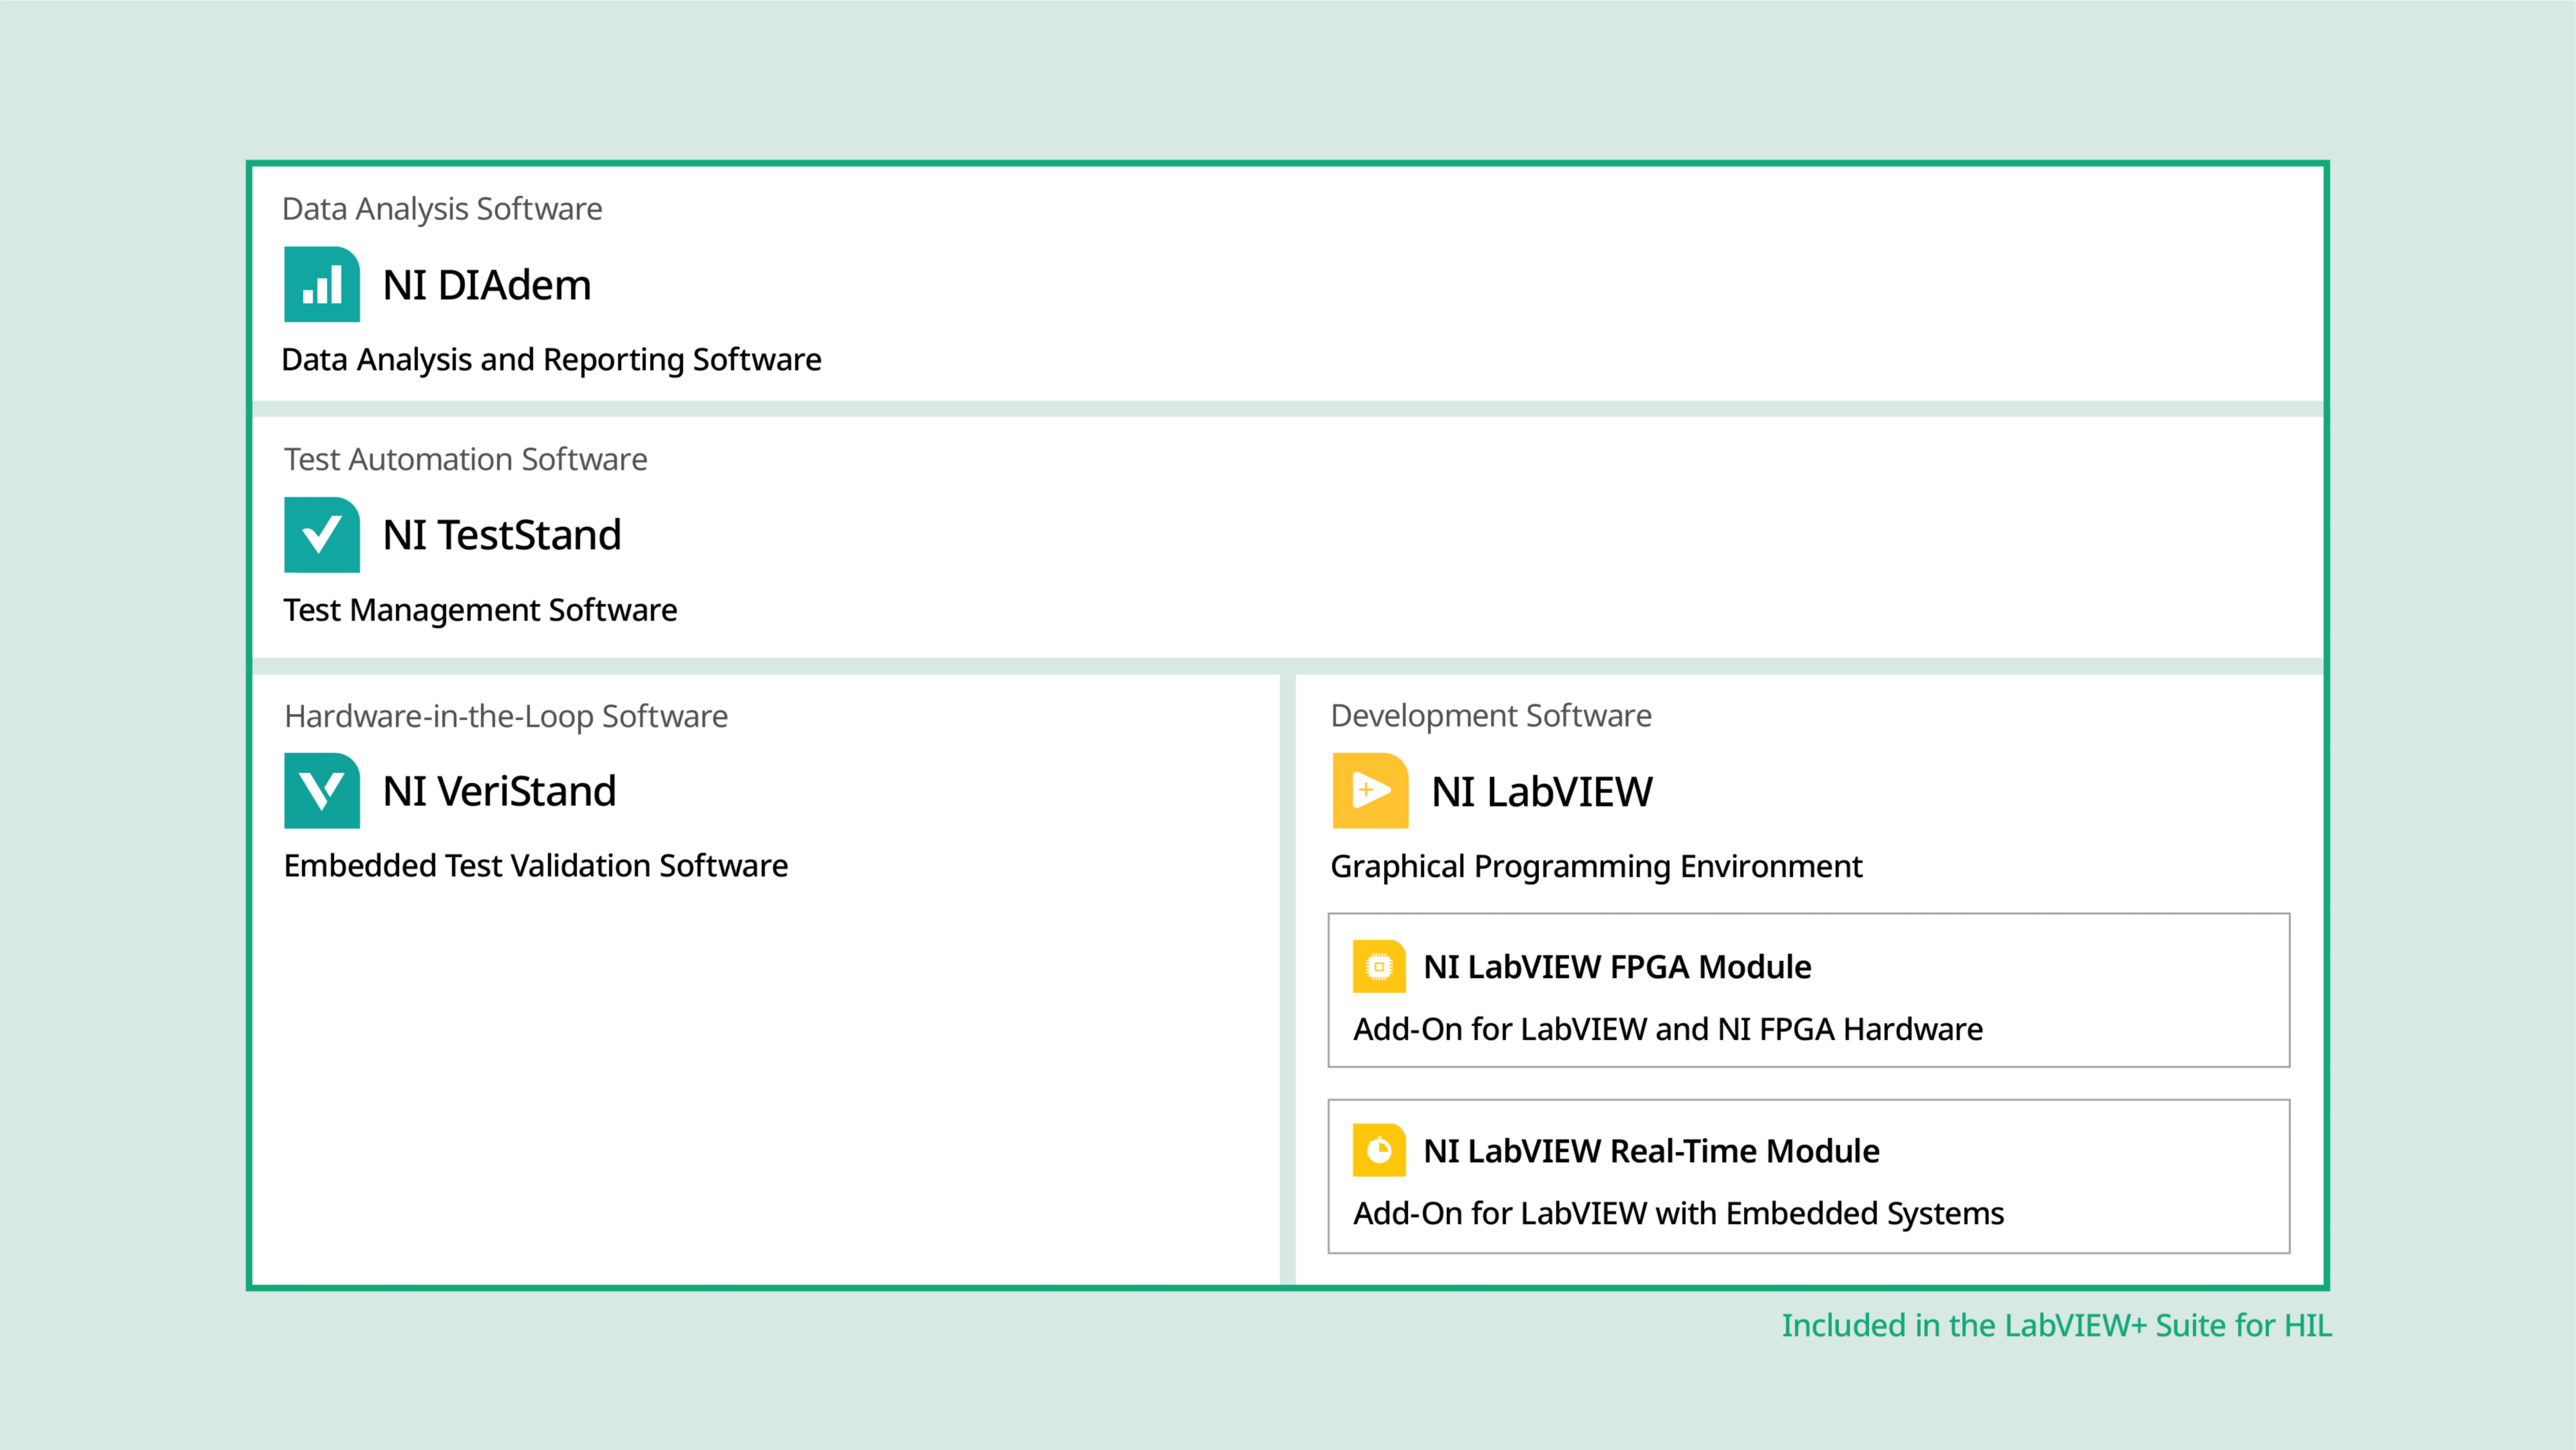Click the NI LabVIEW yellow arrow icon

(1370, 790)
